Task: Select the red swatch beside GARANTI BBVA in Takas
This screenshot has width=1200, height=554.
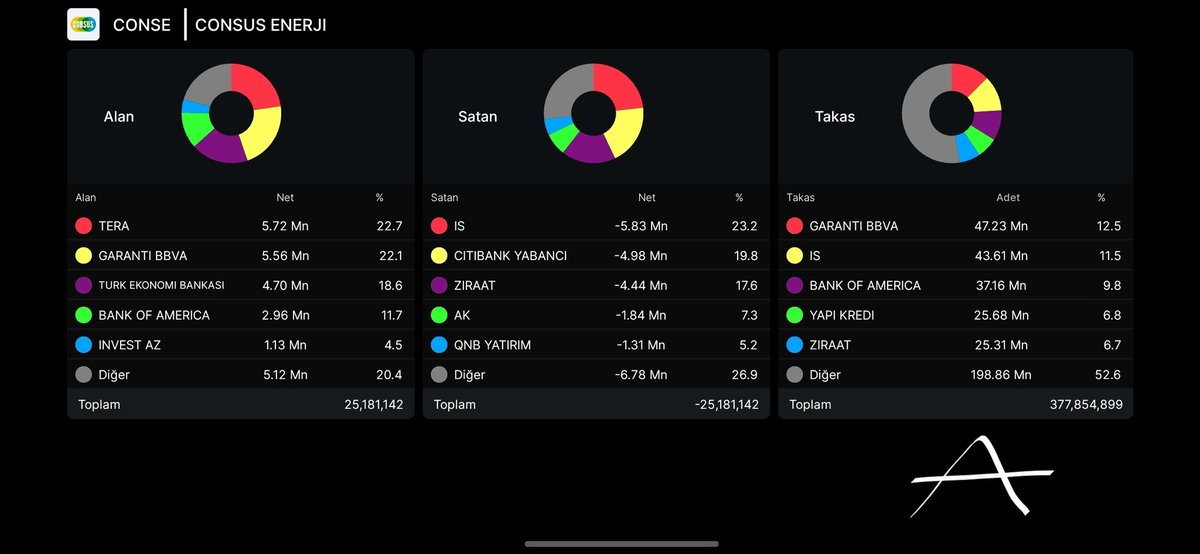Action: [795, 226]
